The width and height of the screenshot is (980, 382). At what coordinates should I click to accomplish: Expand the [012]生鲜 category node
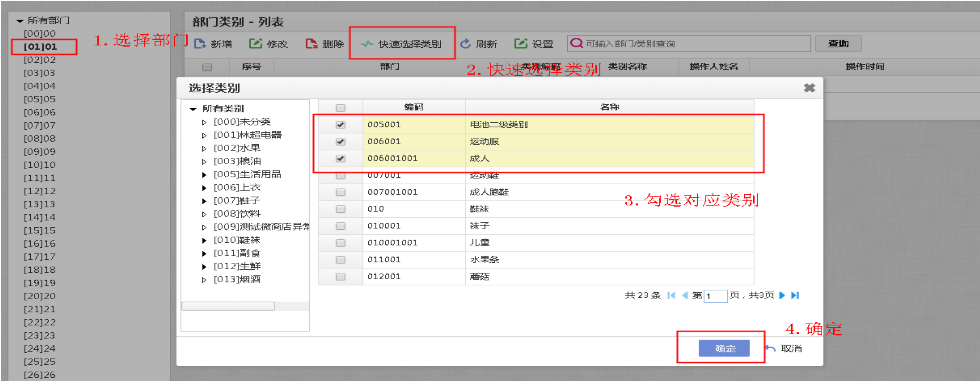(204, 266)
